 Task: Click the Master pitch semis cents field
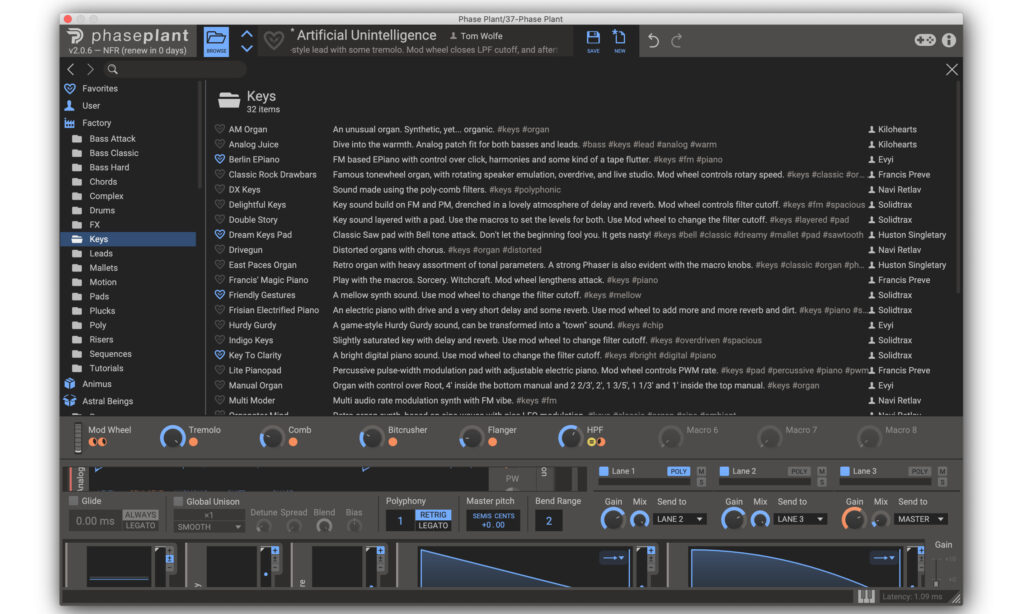pos(493,521)
